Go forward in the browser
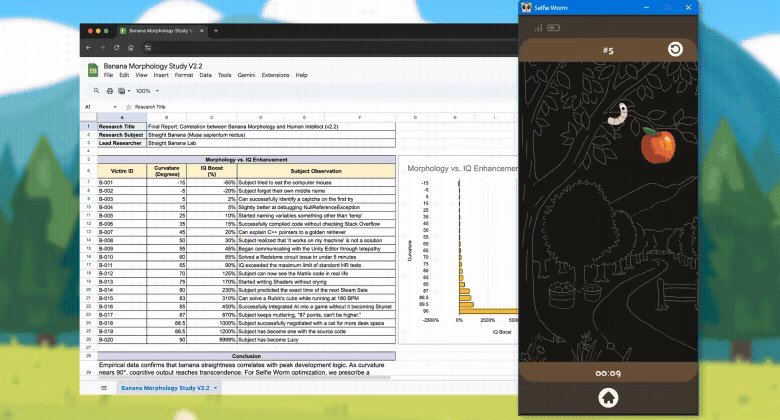The height and width of the screenshot is (420, 780). pyautogui.click(x=102, y=48)
